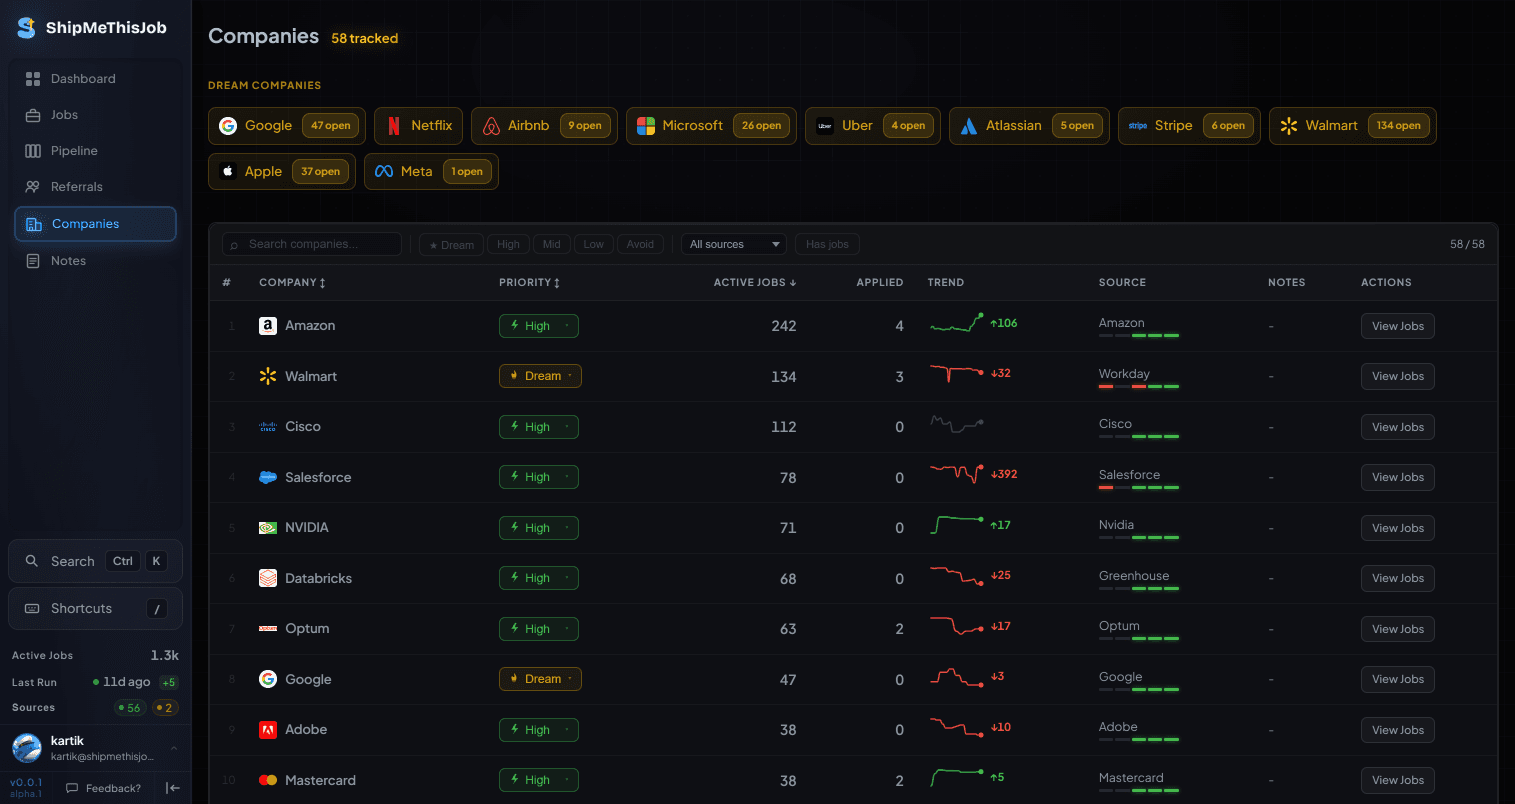The image size is (1515, 804).
Task: View Jobs for Databricks
Action: pos(1398,578)
